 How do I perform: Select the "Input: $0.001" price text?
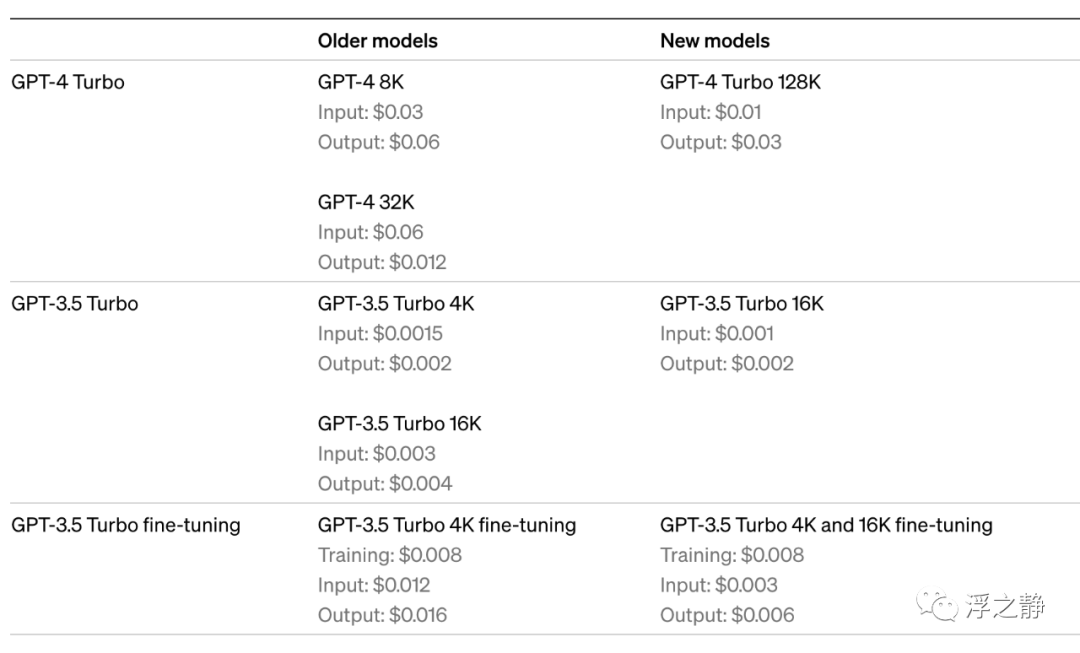(716, 333)
